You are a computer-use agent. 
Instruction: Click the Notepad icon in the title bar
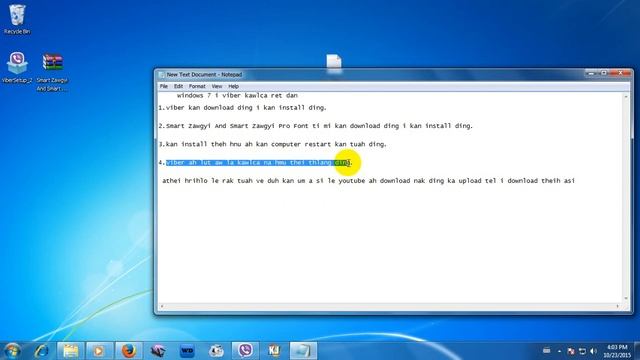click(x=162, y=75)
